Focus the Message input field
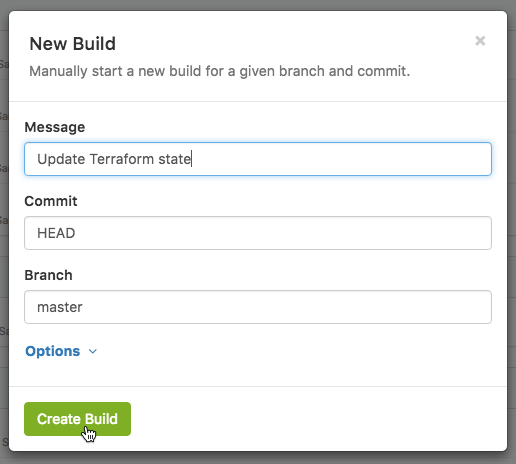The width and height of the screenshot is (516, 464). (x=258, y=159)
